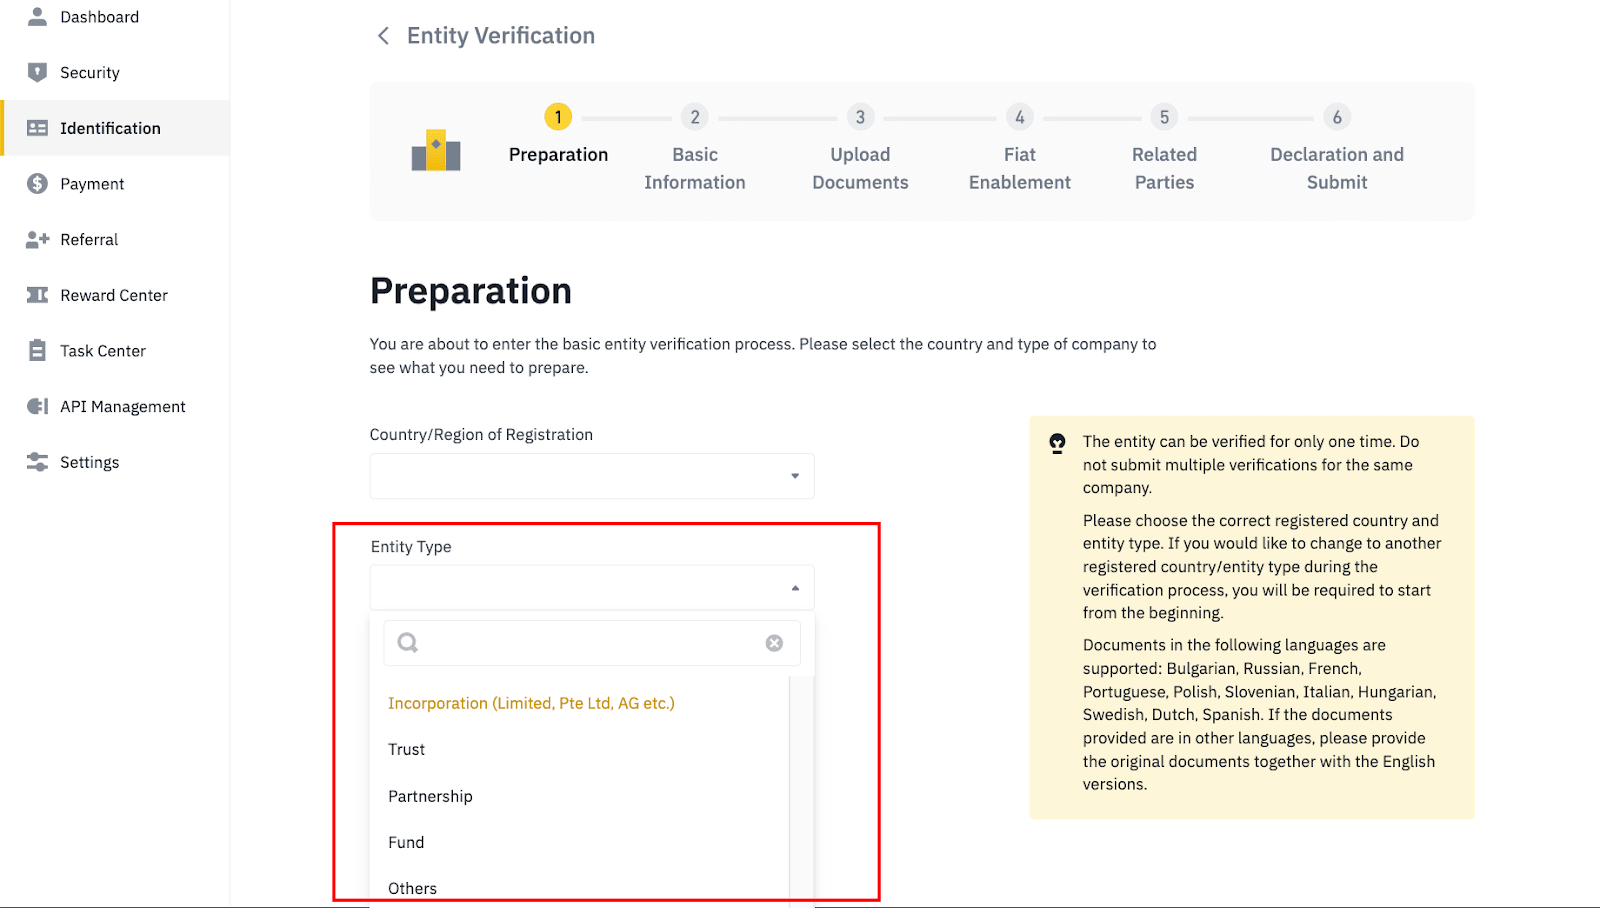Open the API Management menu item

(115, 406)
